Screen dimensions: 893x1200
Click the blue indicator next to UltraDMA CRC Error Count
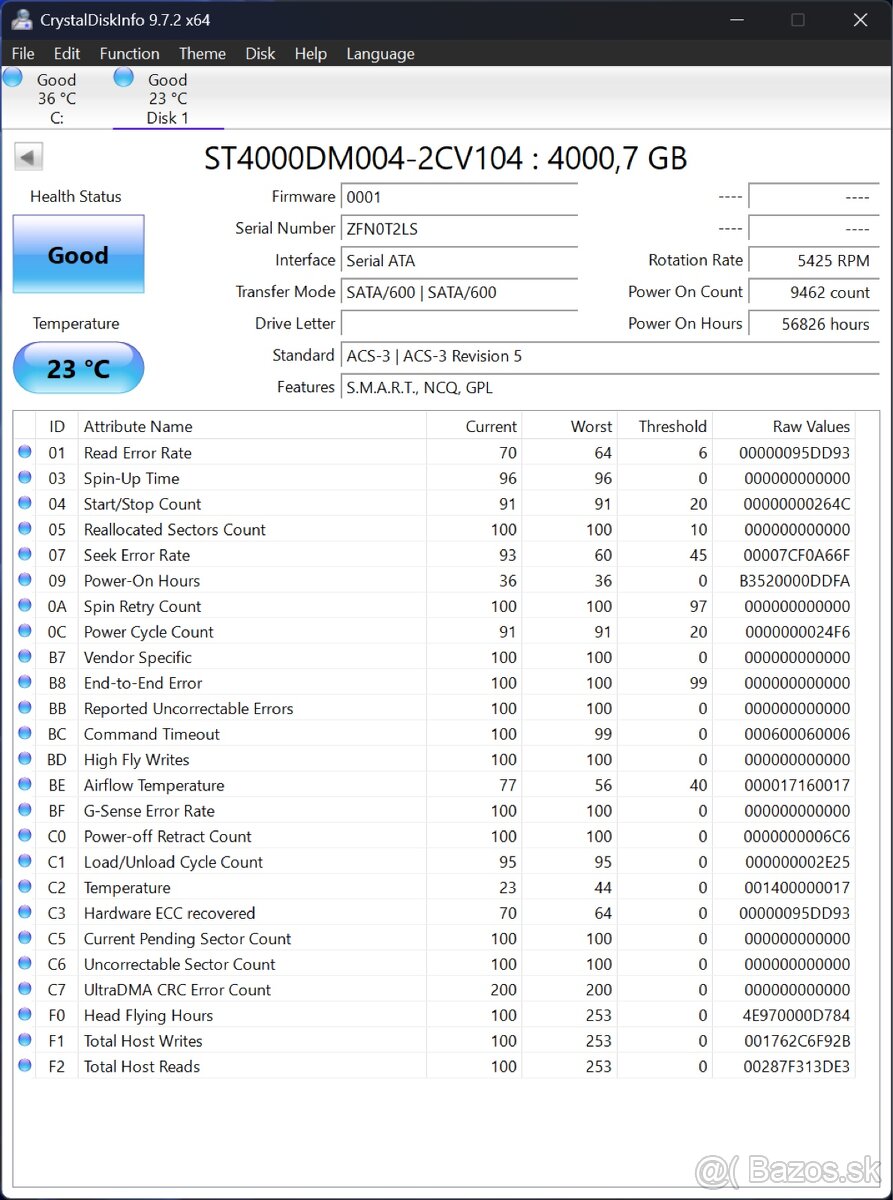click(x=24, y=989)
